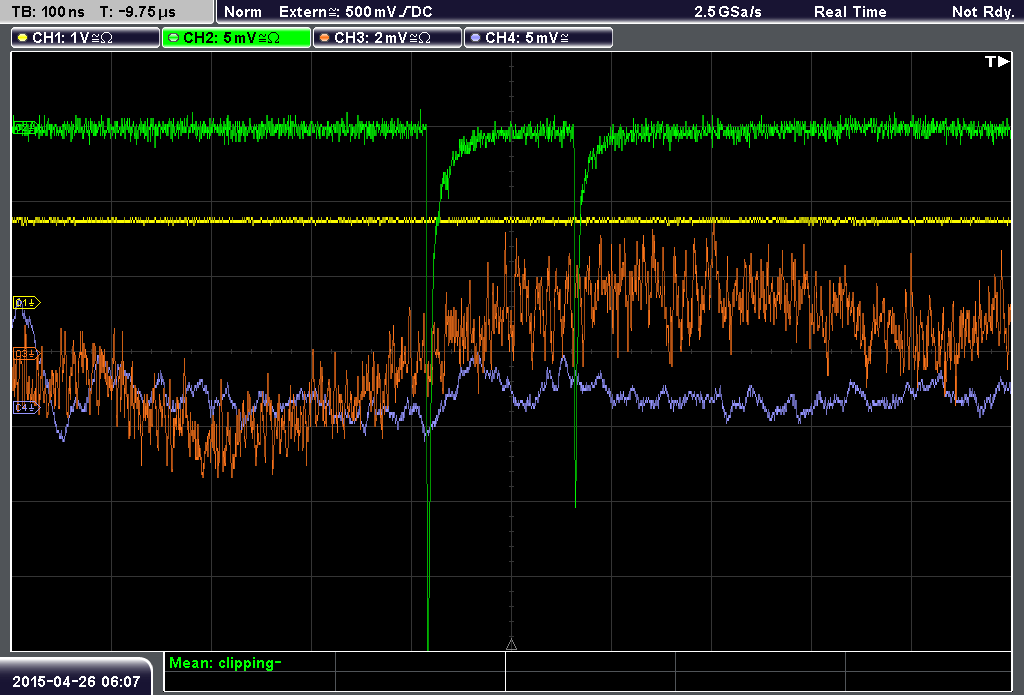Screen dimensions: 1024x695
Task: Click the yellow C1 ground level marker
Action: point(27,302)
